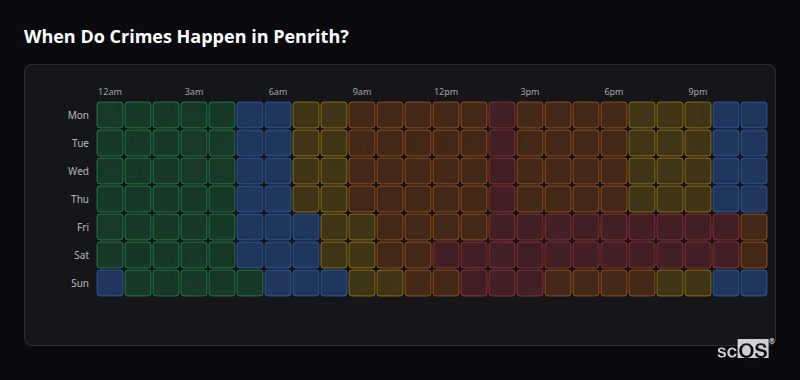Select the '6pm' column header
Screen dimensions: 800x380
(614, 92)
